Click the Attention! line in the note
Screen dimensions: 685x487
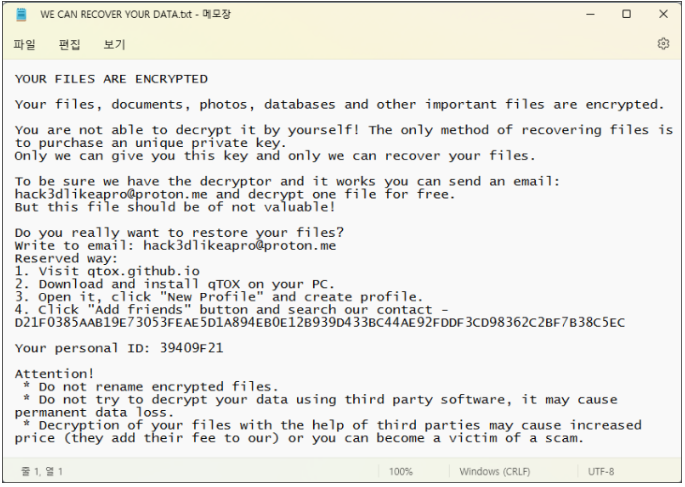click(x=54, y=374)
